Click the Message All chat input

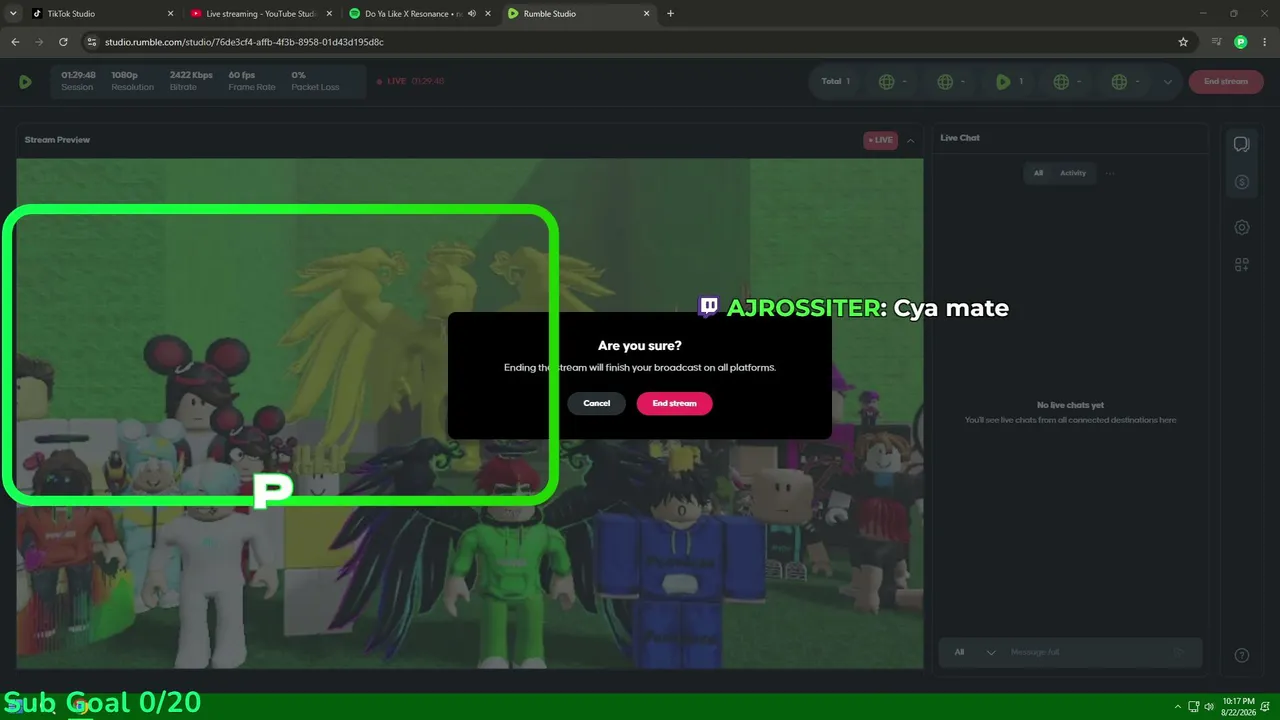(1086, 652)
